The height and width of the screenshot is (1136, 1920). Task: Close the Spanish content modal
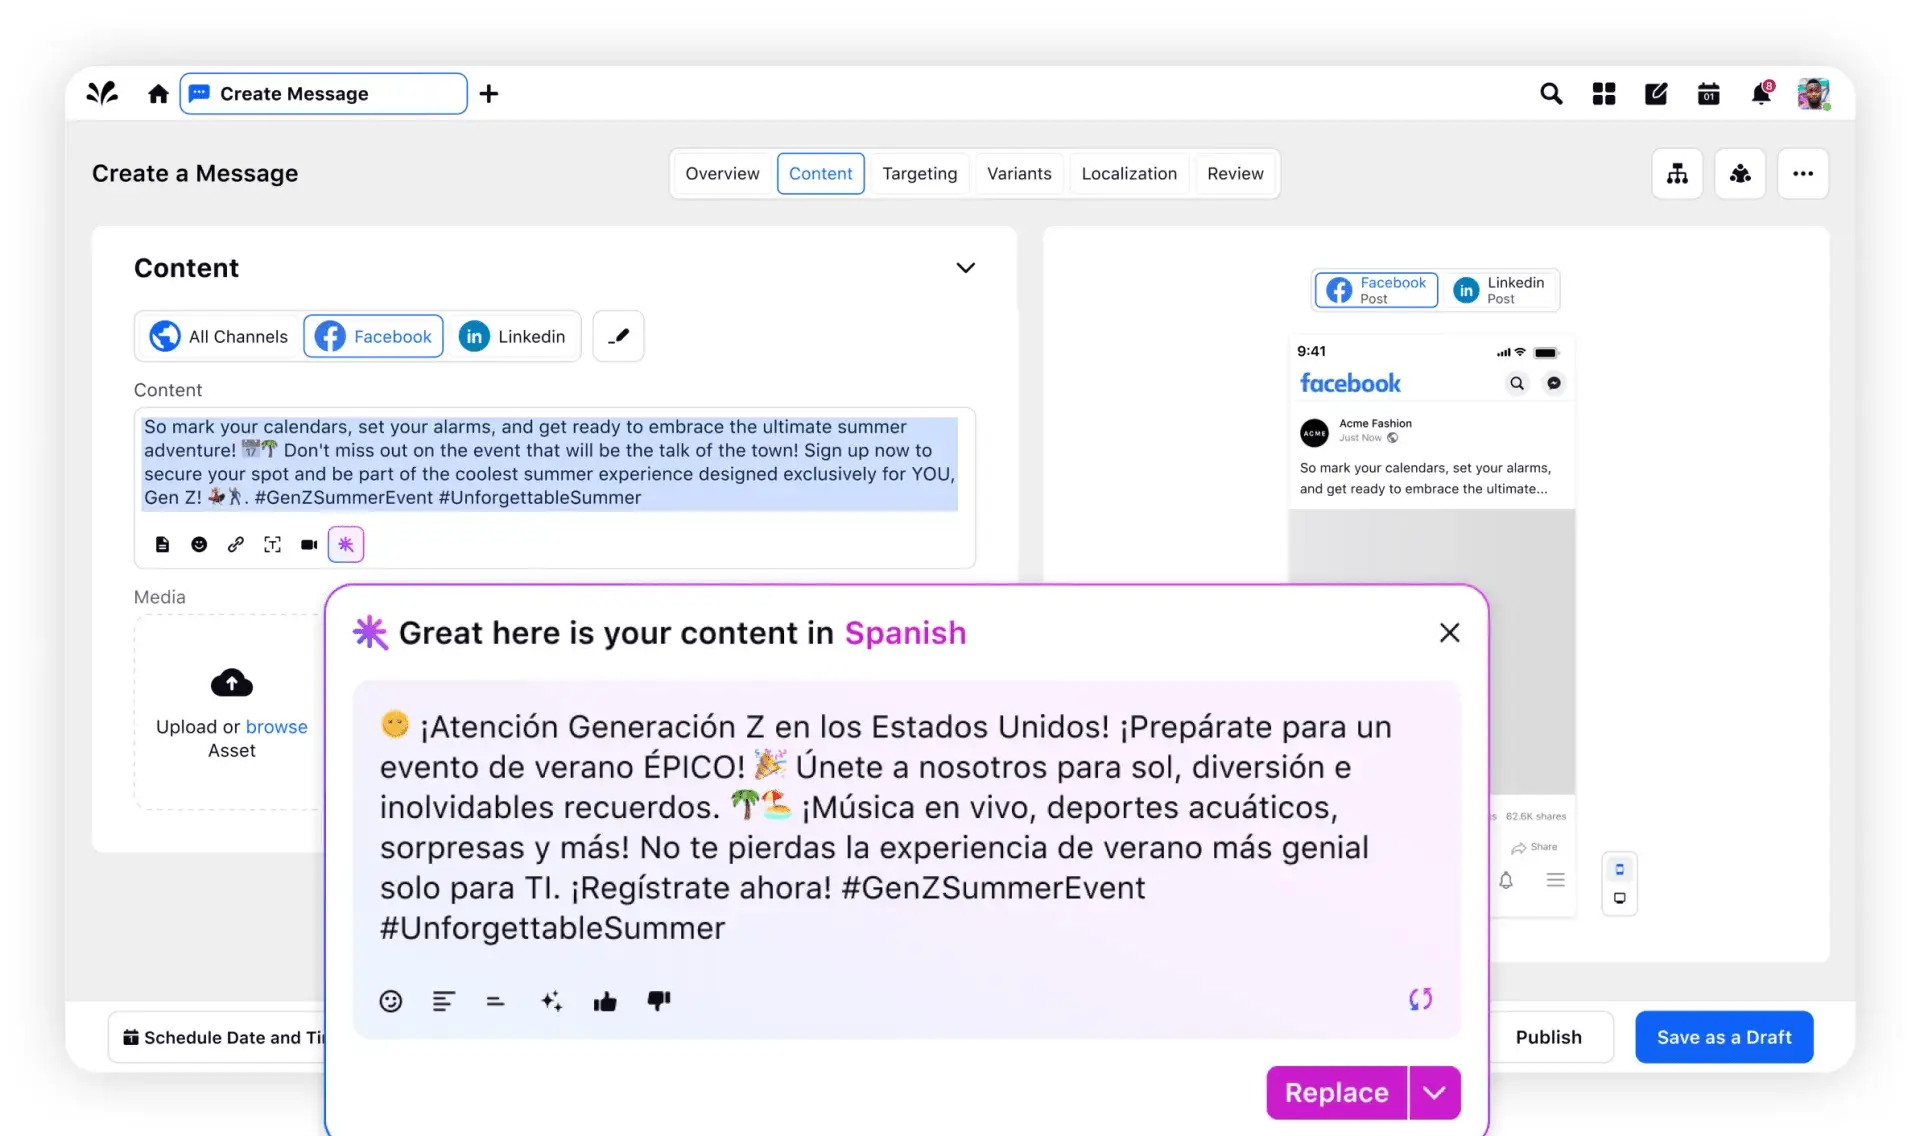(1448, 632)
